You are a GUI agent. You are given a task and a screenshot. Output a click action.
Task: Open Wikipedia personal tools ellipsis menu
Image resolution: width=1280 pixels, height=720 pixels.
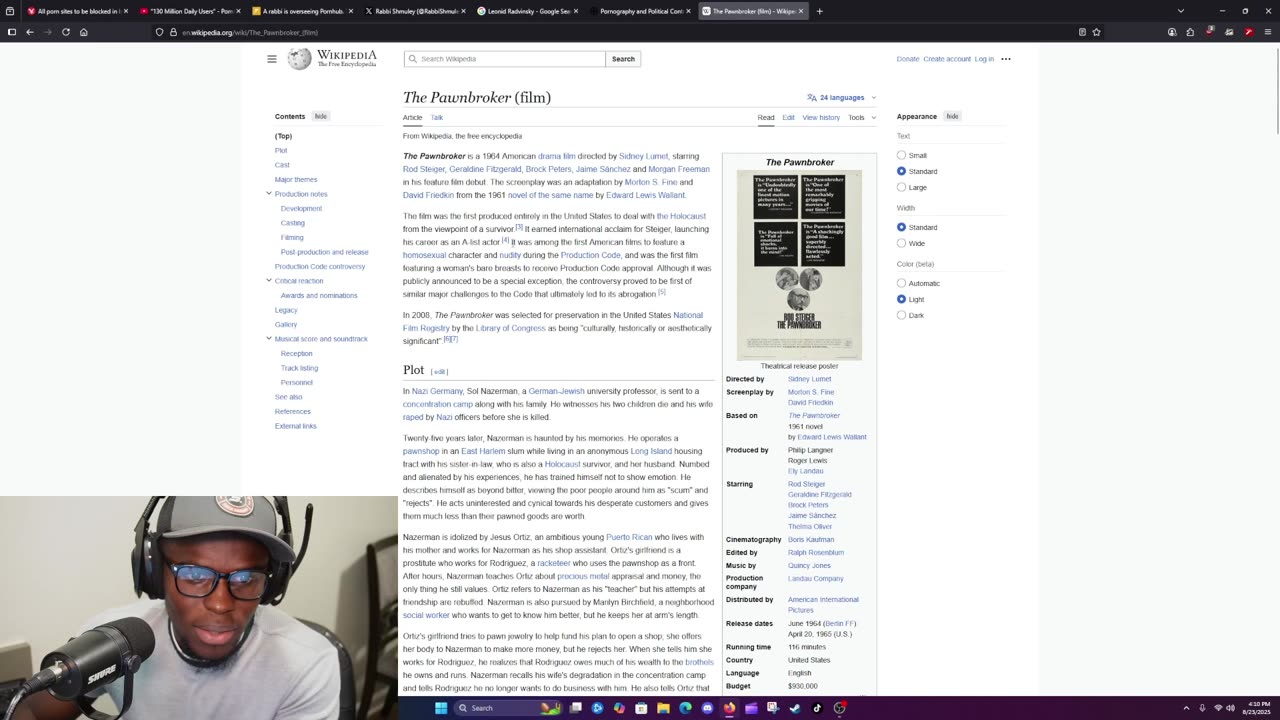coord(1006,59)
